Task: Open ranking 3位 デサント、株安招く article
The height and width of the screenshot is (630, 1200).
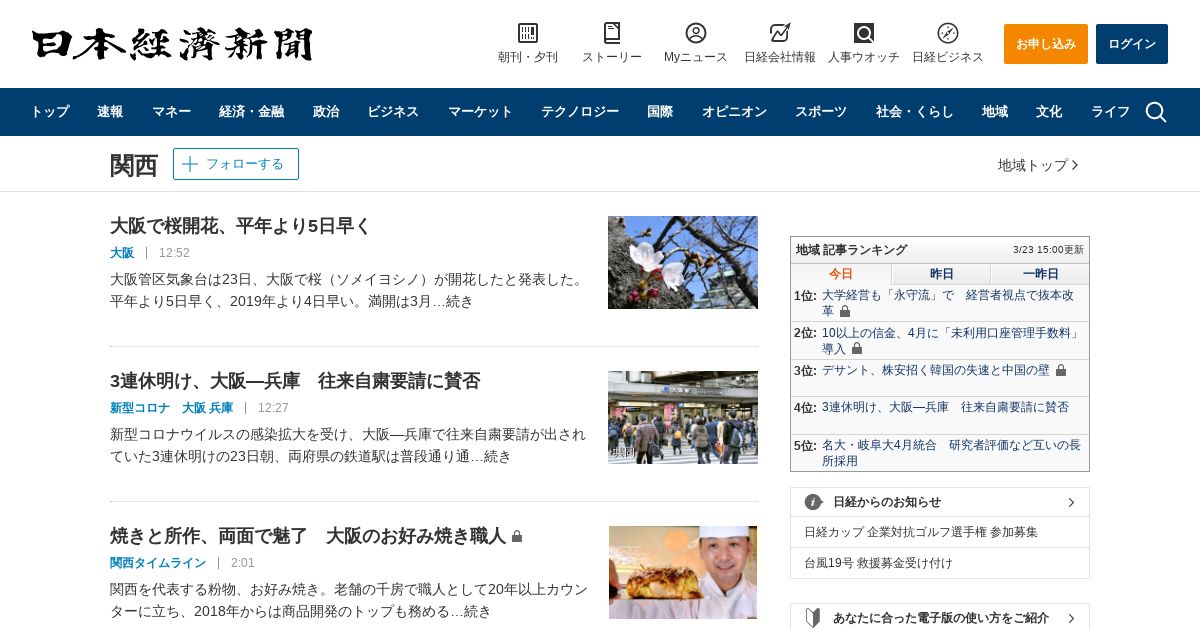Action: point(936,370)
